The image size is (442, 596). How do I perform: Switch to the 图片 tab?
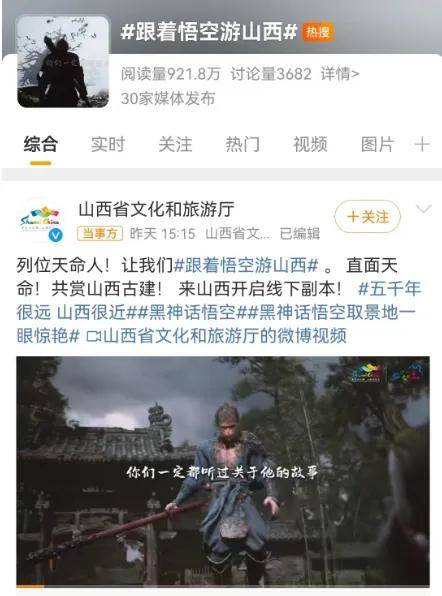coord(377,145)
